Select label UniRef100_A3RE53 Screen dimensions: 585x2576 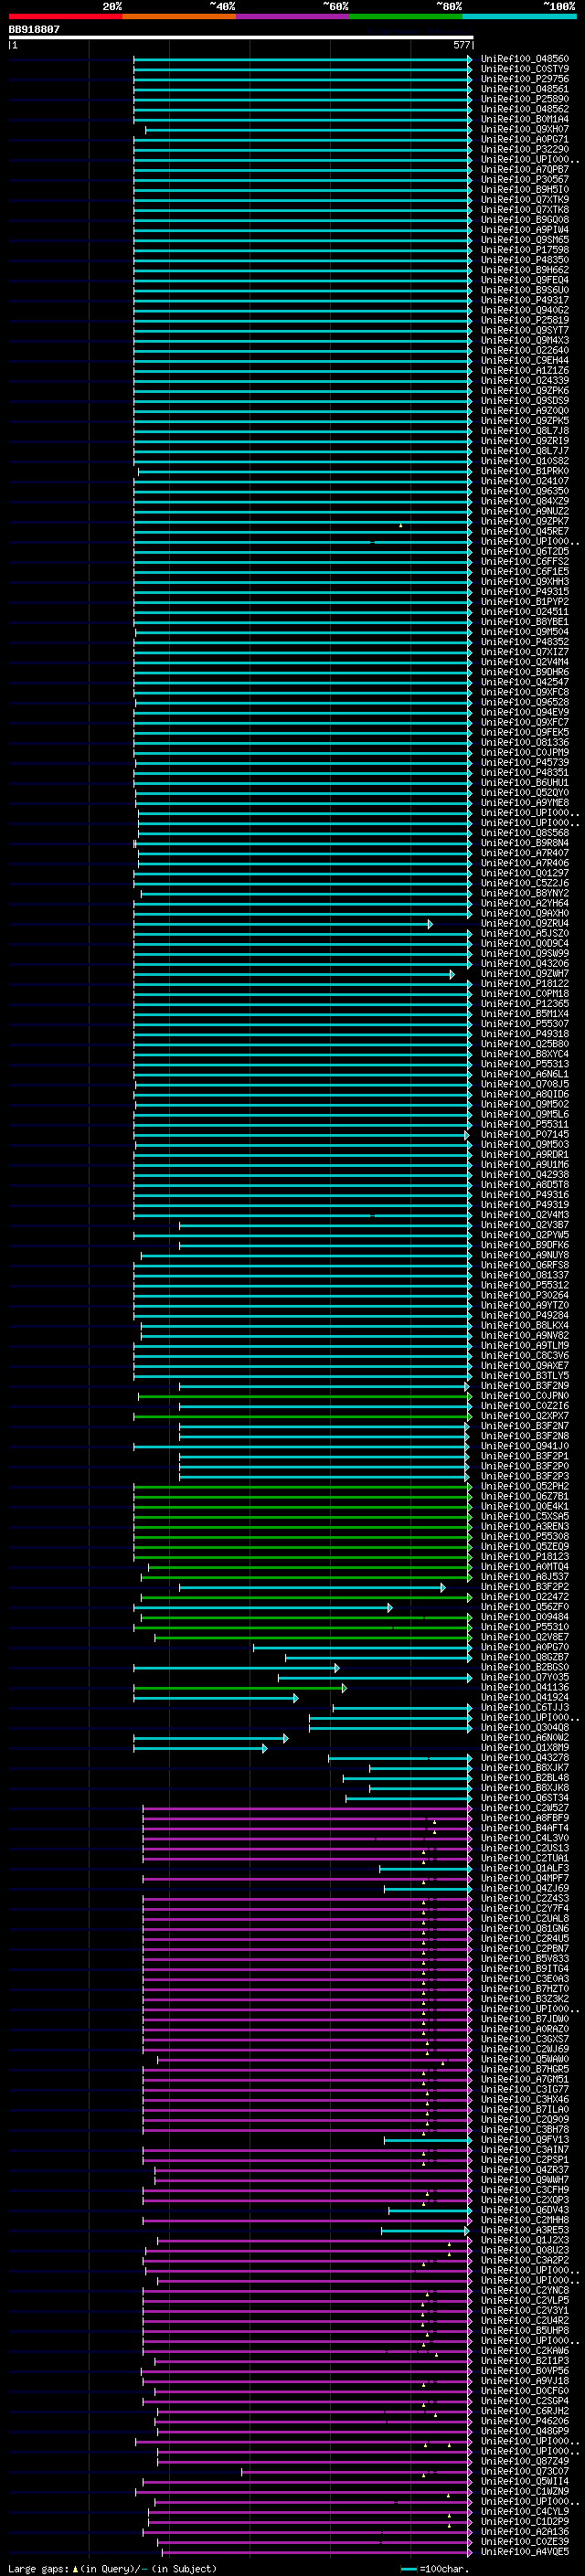pos(525,2230)
